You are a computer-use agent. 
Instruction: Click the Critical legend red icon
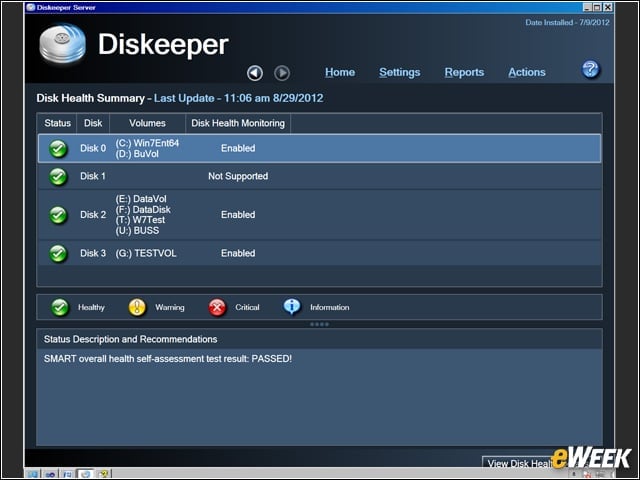(217, 307)
